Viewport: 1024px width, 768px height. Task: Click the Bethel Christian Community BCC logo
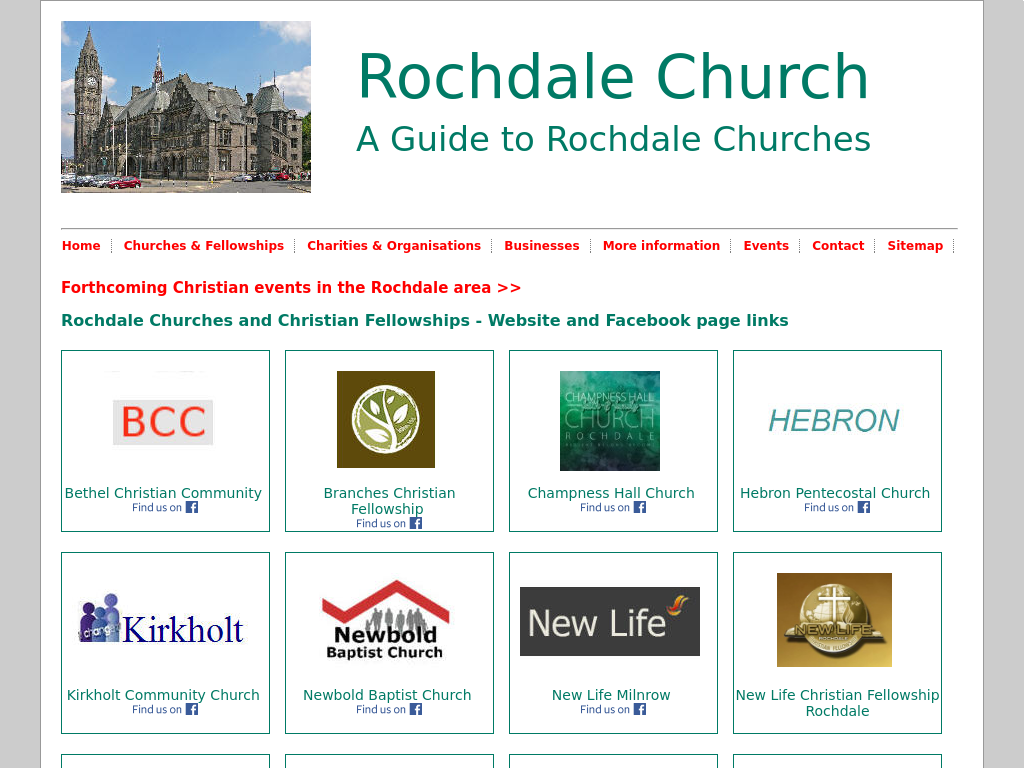pyautogui.click(x=163, y=422)
